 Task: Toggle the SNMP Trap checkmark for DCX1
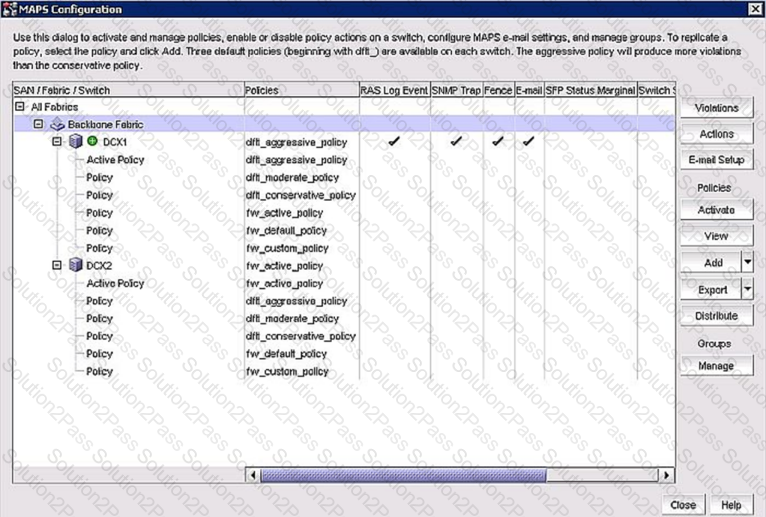456,141
